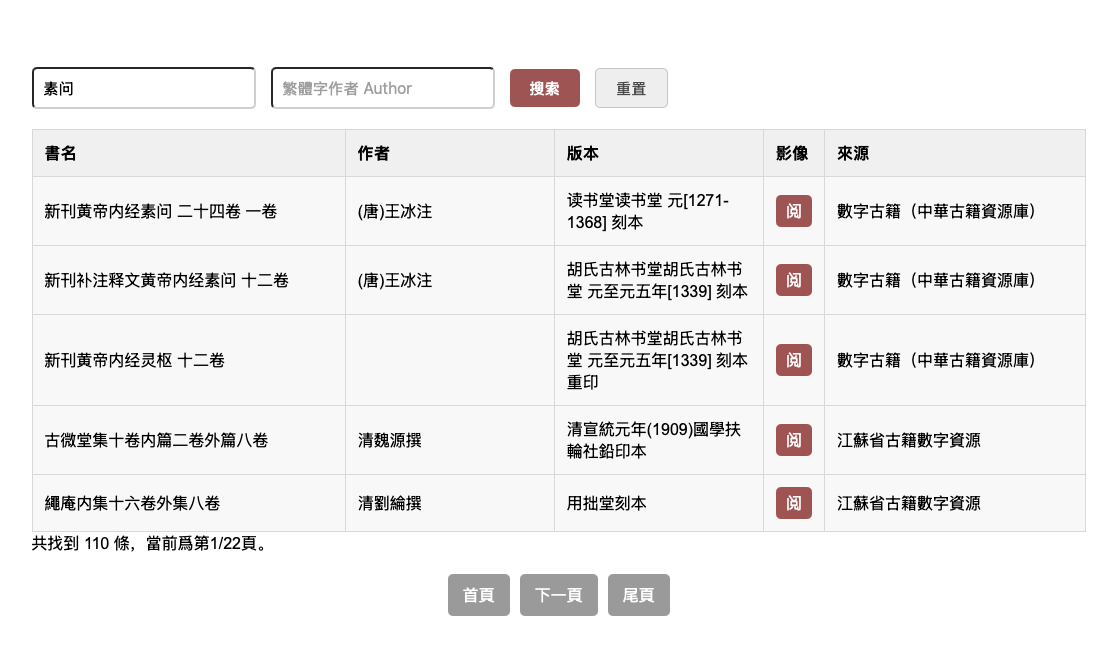This screenshot has width=1117, height=651.
Task: Click the 來源 column header
Action: (851, 153)
